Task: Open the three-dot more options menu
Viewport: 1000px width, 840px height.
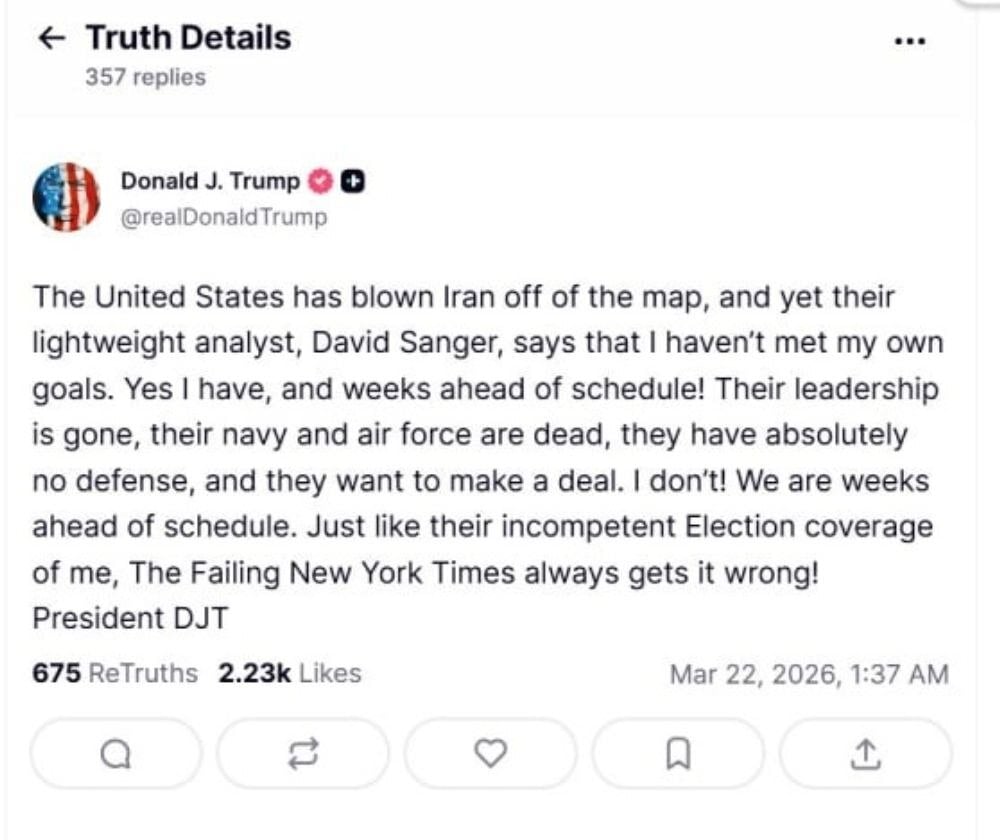Action: click(x=908, y=42)
